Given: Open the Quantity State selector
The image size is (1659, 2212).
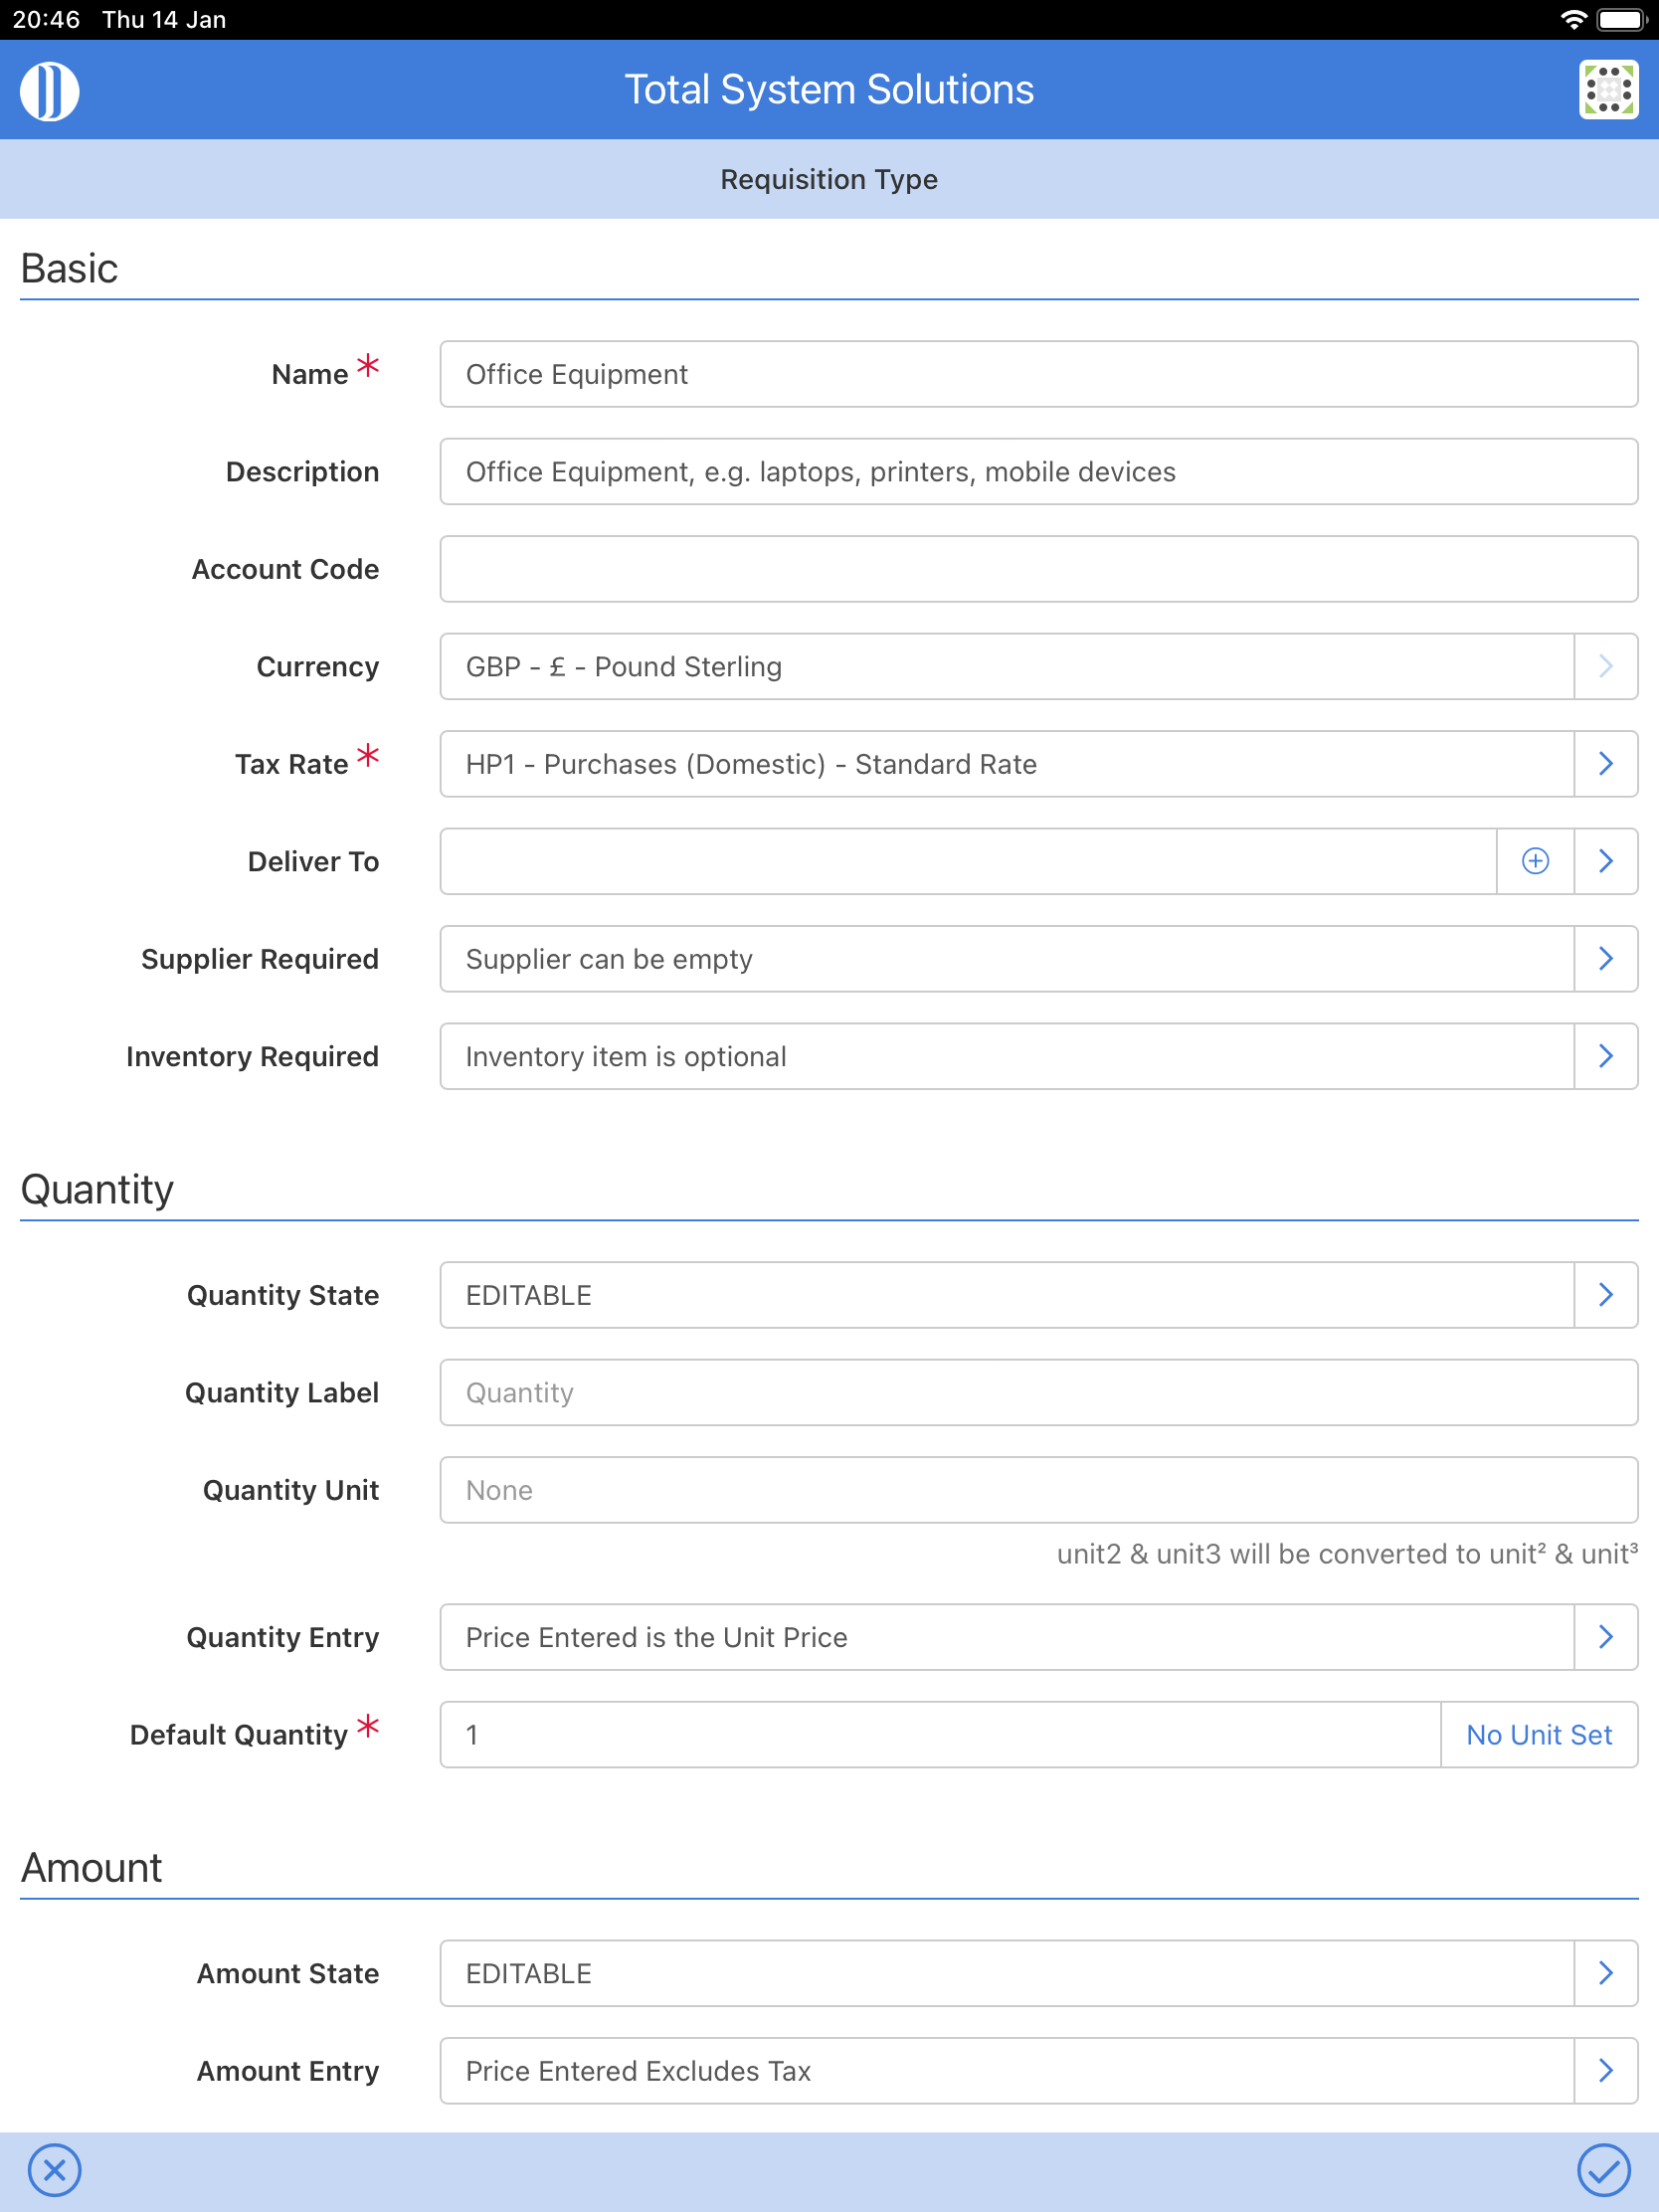Looking at the screenshot, I should (x=1606, y=1294).
